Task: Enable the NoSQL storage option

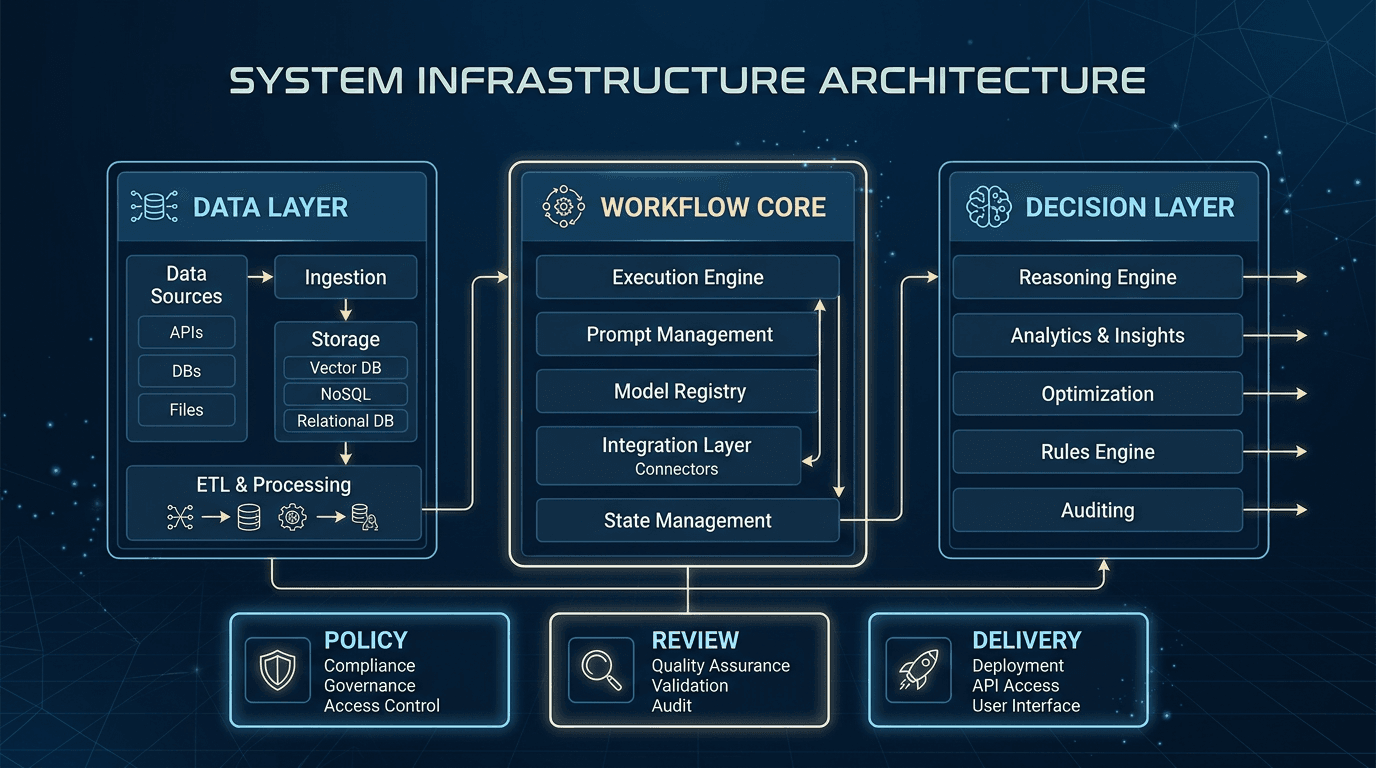Action: [344, 394]
